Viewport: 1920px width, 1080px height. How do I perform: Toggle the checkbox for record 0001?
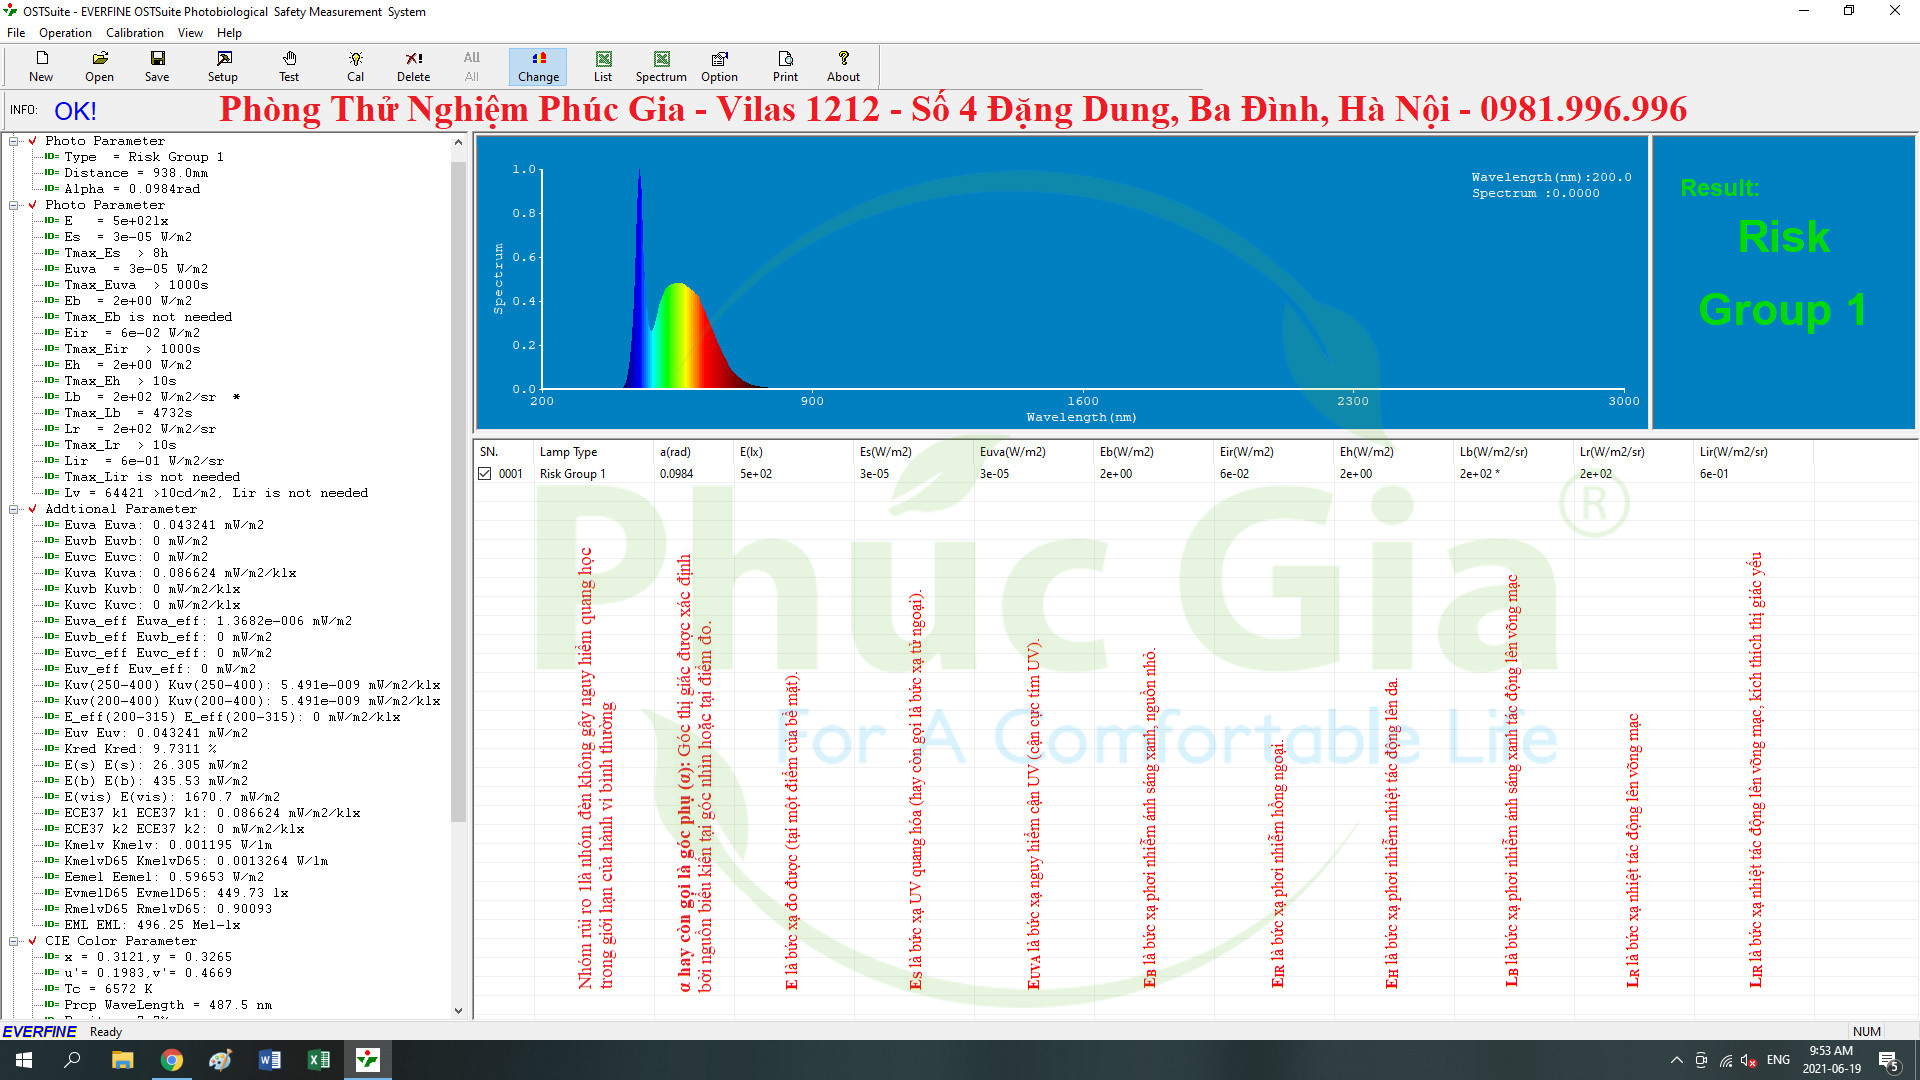485,474
